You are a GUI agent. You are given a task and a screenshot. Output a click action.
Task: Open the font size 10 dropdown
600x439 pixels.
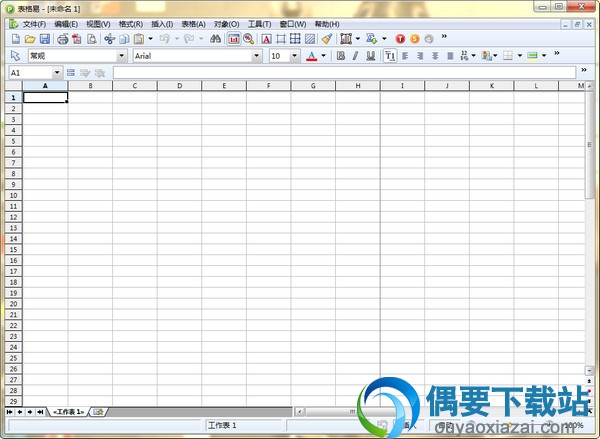pos(294,56)
